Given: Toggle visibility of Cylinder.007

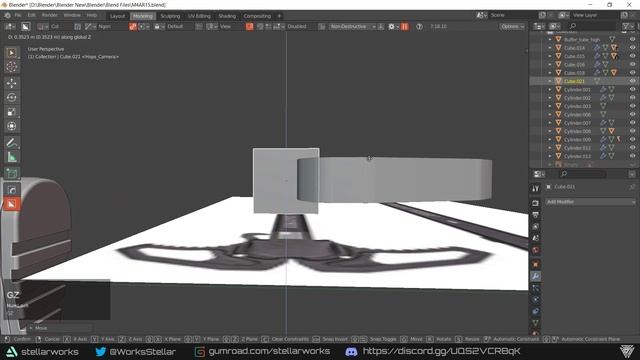Looking at the screenshot, I should 632,122.
